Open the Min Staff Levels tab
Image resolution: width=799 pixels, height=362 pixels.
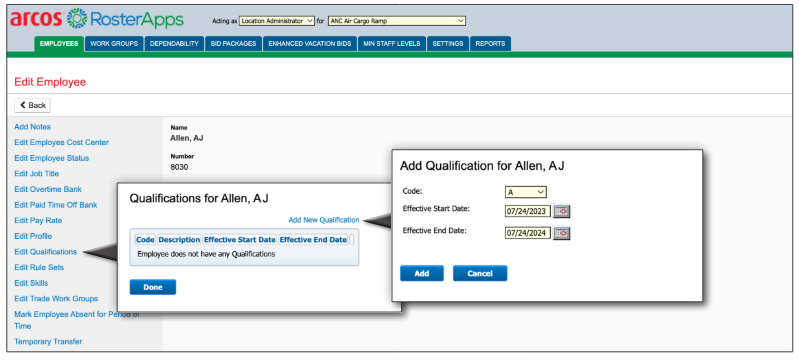(x=392, y=44)
